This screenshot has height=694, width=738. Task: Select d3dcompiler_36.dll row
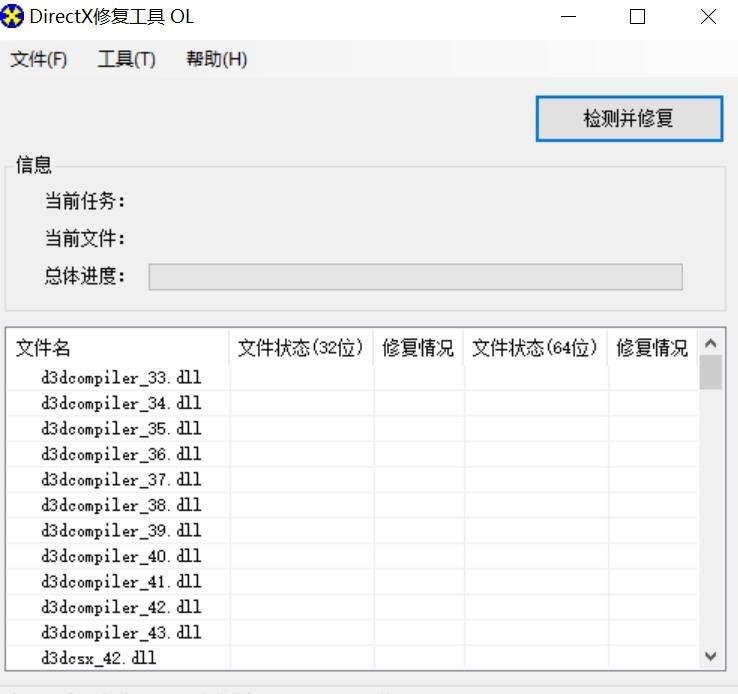coord(121,454)
